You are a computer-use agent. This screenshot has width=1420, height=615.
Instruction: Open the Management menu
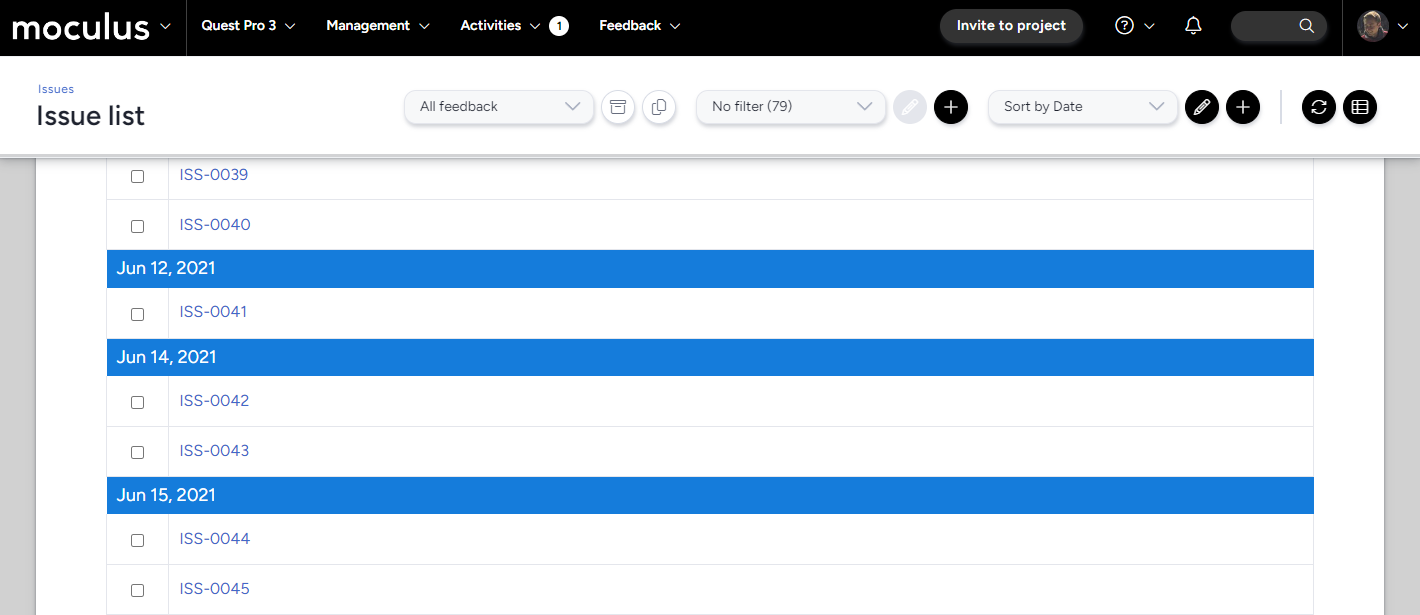coord(377,26)
